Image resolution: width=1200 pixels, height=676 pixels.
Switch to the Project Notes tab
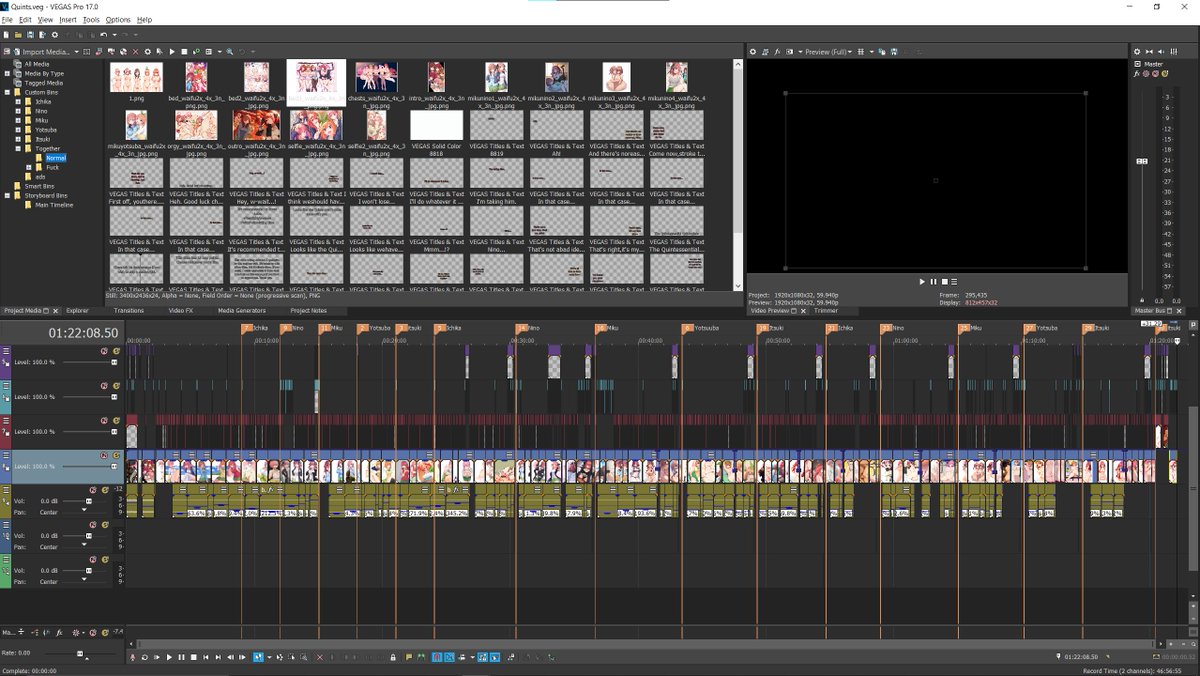[309, 311]
